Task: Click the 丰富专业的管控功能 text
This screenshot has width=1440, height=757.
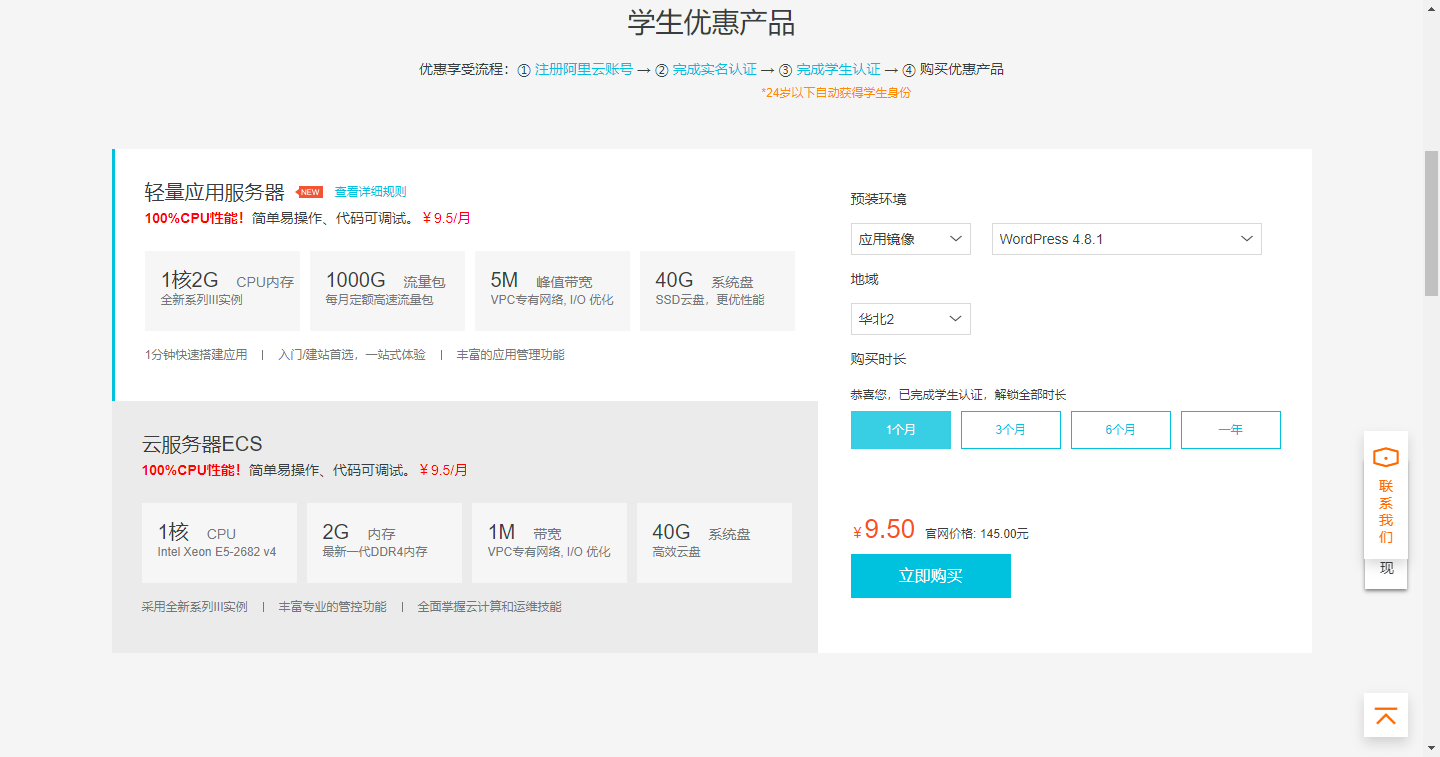Action: point(332,607)
